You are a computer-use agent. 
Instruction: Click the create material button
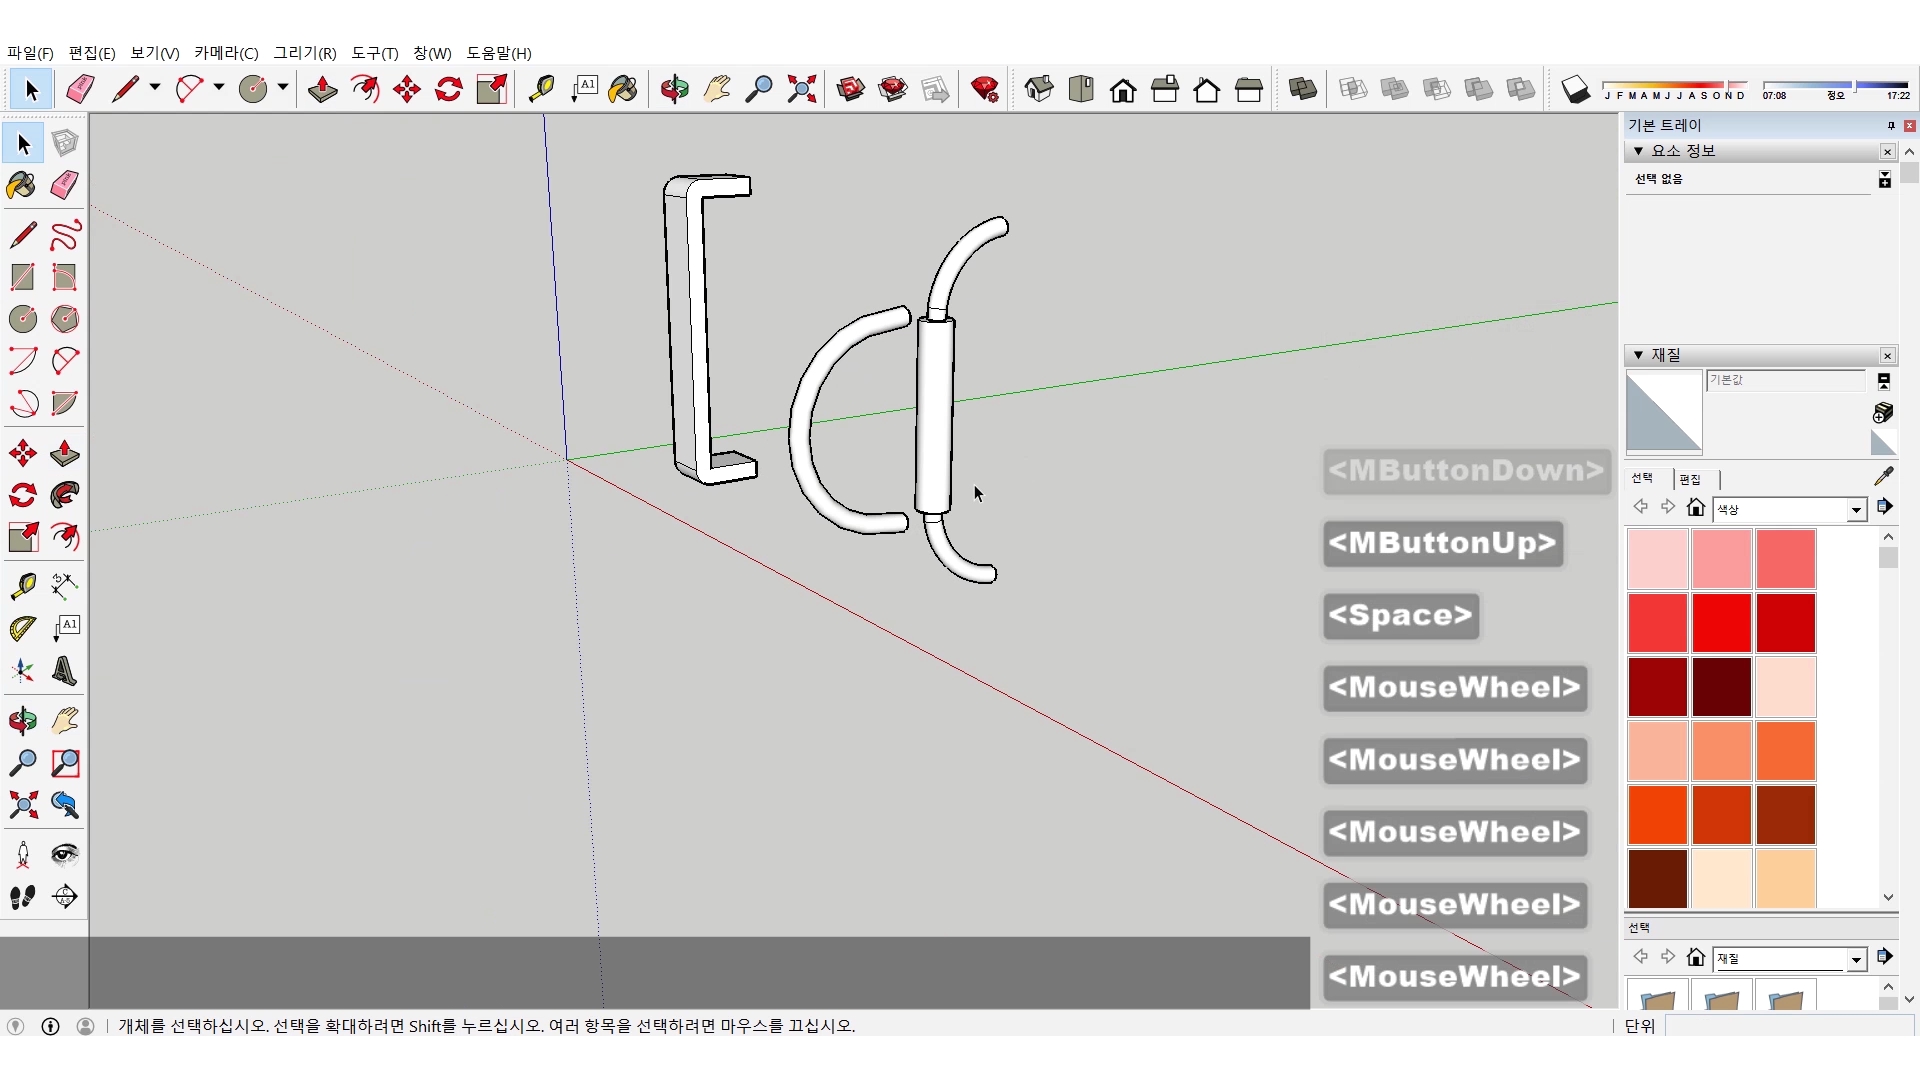click(1883, 412)
